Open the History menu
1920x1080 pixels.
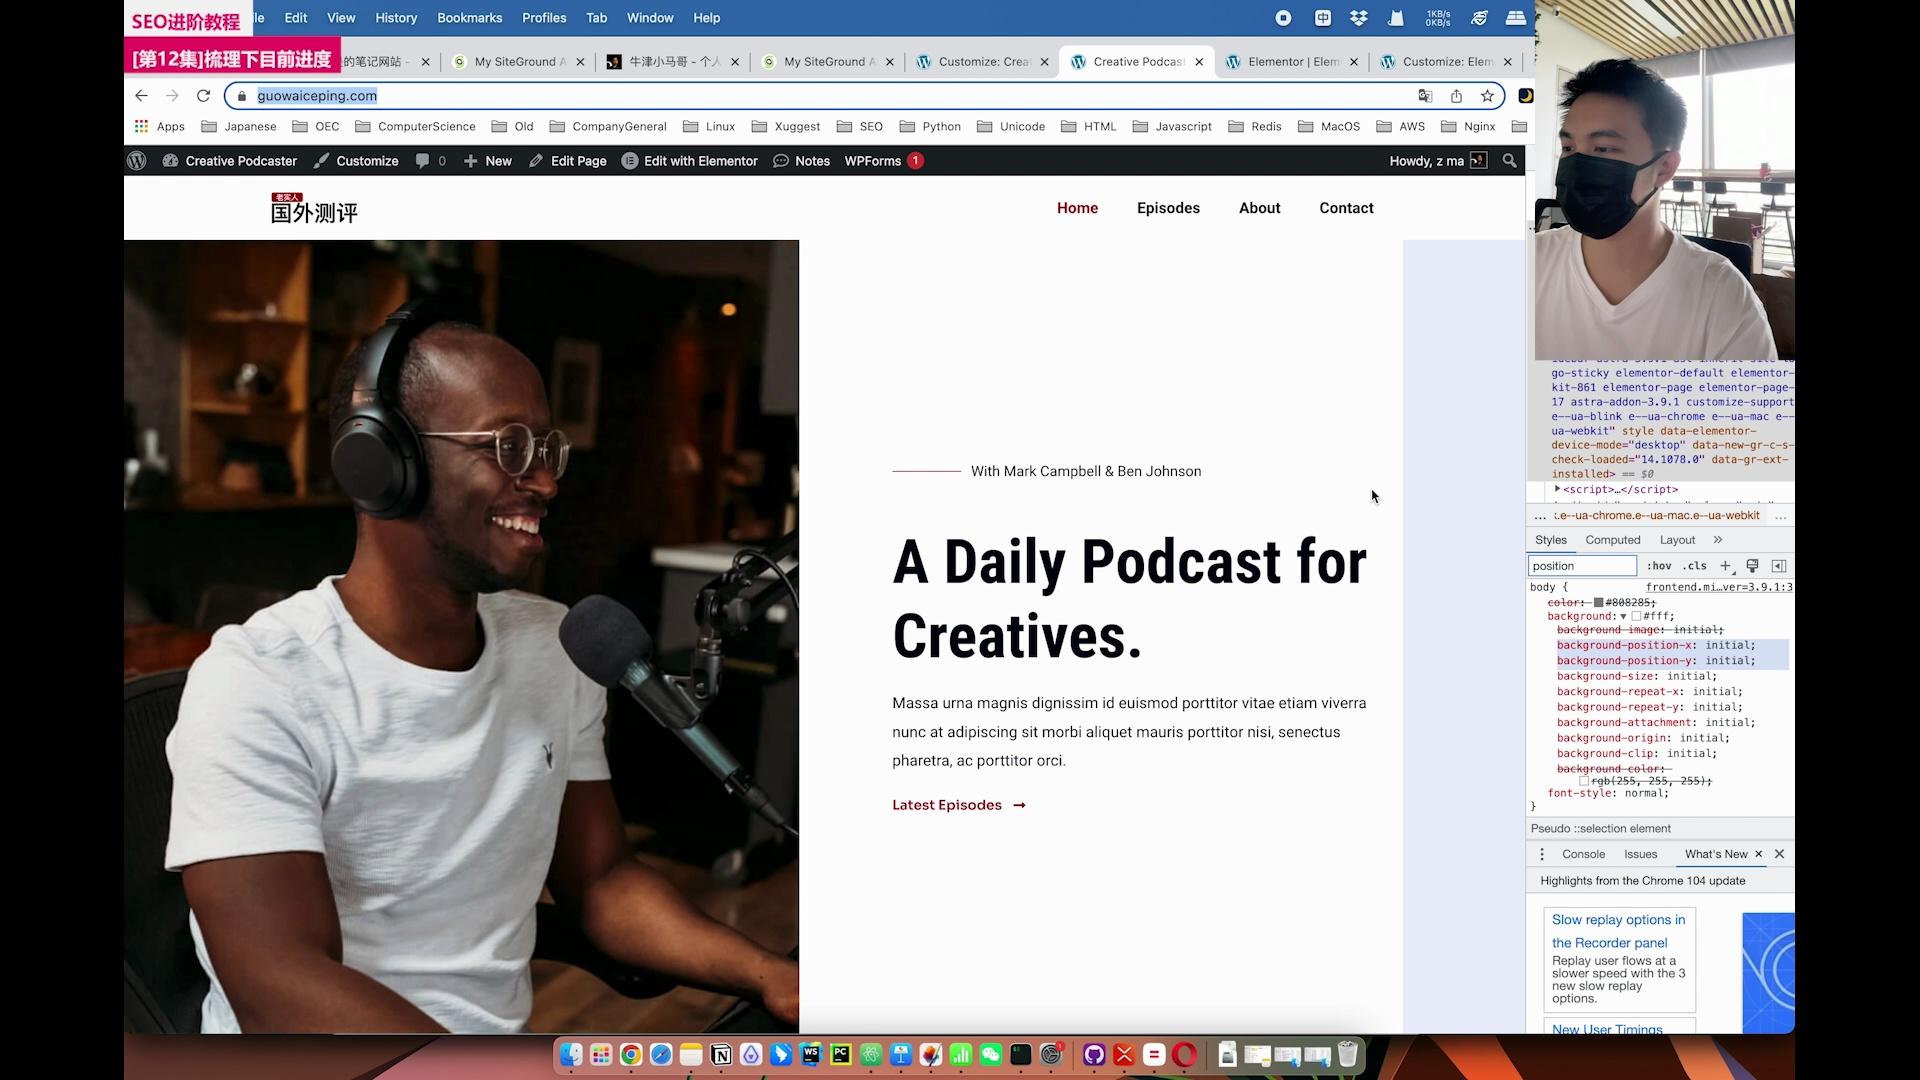tap(396, 18)
